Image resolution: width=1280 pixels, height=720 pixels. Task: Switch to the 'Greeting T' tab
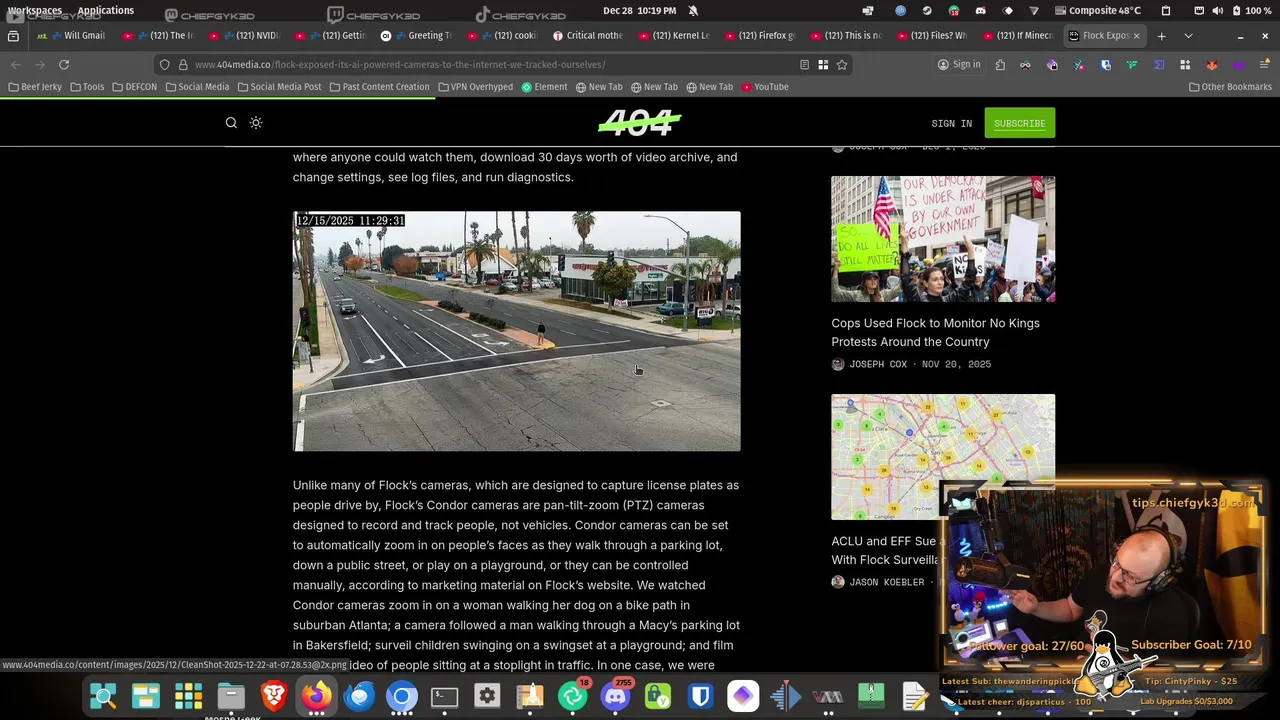coord(415,36)
